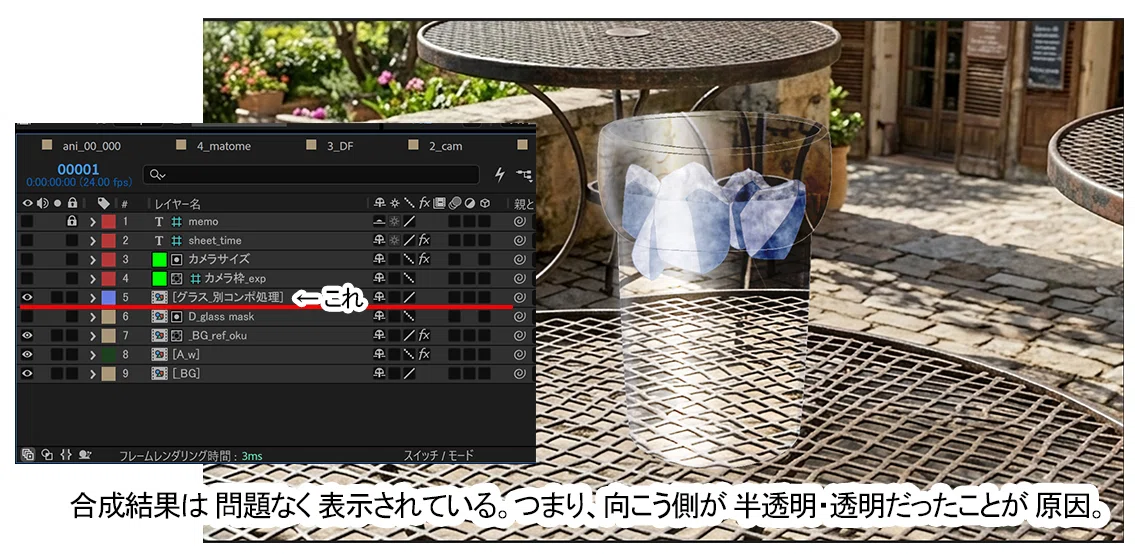Click fx switch on カメラサイズ layer

[x=424, y=259]
